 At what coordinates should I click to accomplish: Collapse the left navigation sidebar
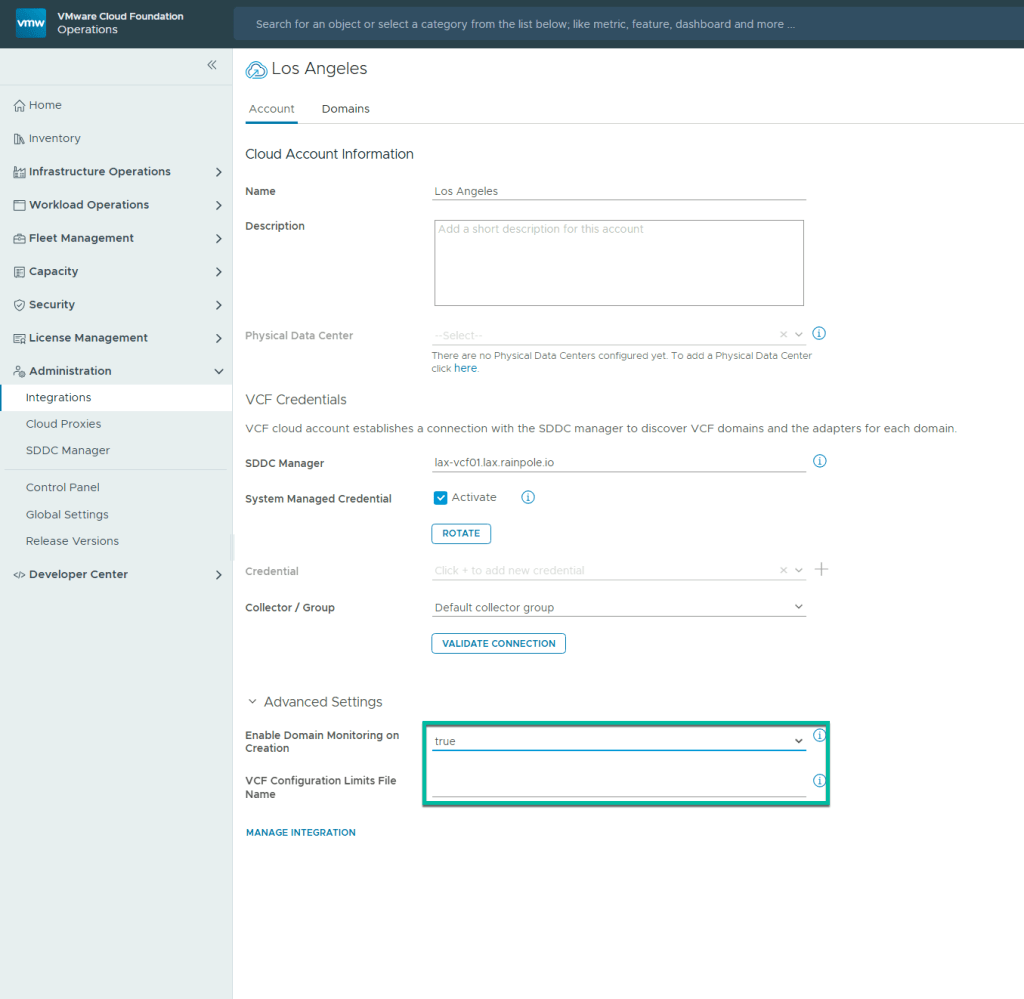212,65
